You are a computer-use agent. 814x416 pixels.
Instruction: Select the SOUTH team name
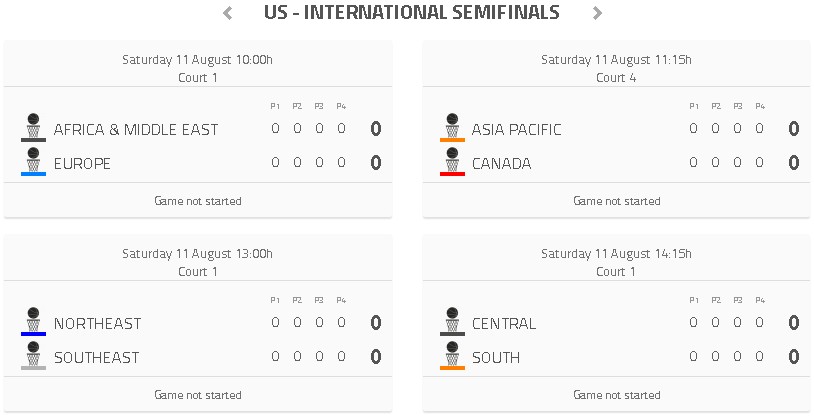point(496,358)
